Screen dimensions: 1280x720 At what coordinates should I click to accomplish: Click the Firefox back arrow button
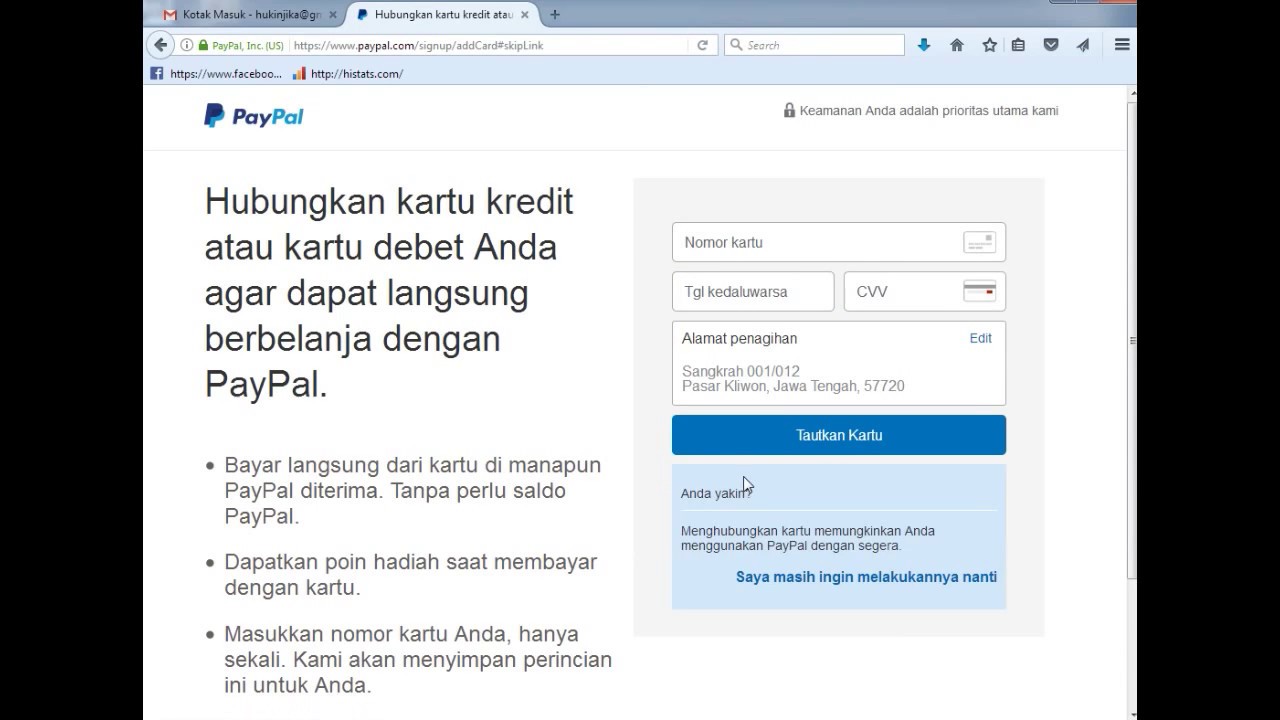coord(160,45)
